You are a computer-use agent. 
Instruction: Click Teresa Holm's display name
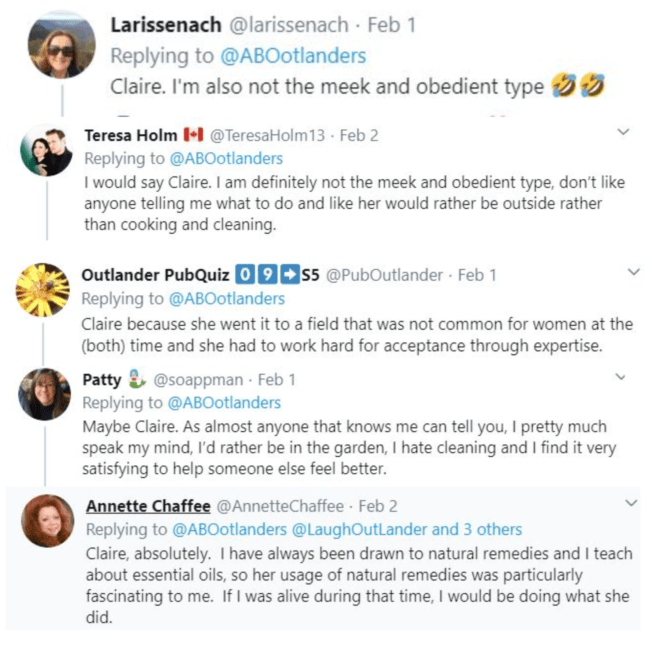pos(130,135)
